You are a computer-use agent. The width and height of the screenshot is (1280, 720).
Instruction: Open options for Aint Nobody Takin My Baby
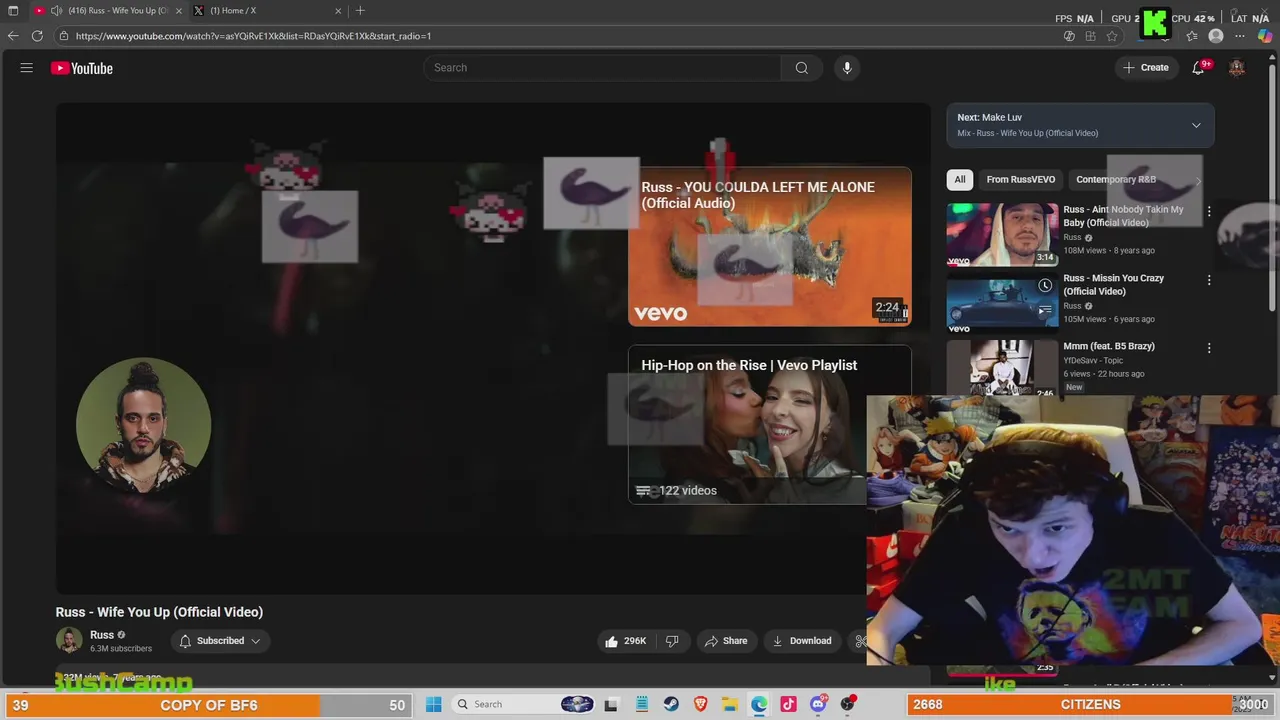tap(1209, 211)
